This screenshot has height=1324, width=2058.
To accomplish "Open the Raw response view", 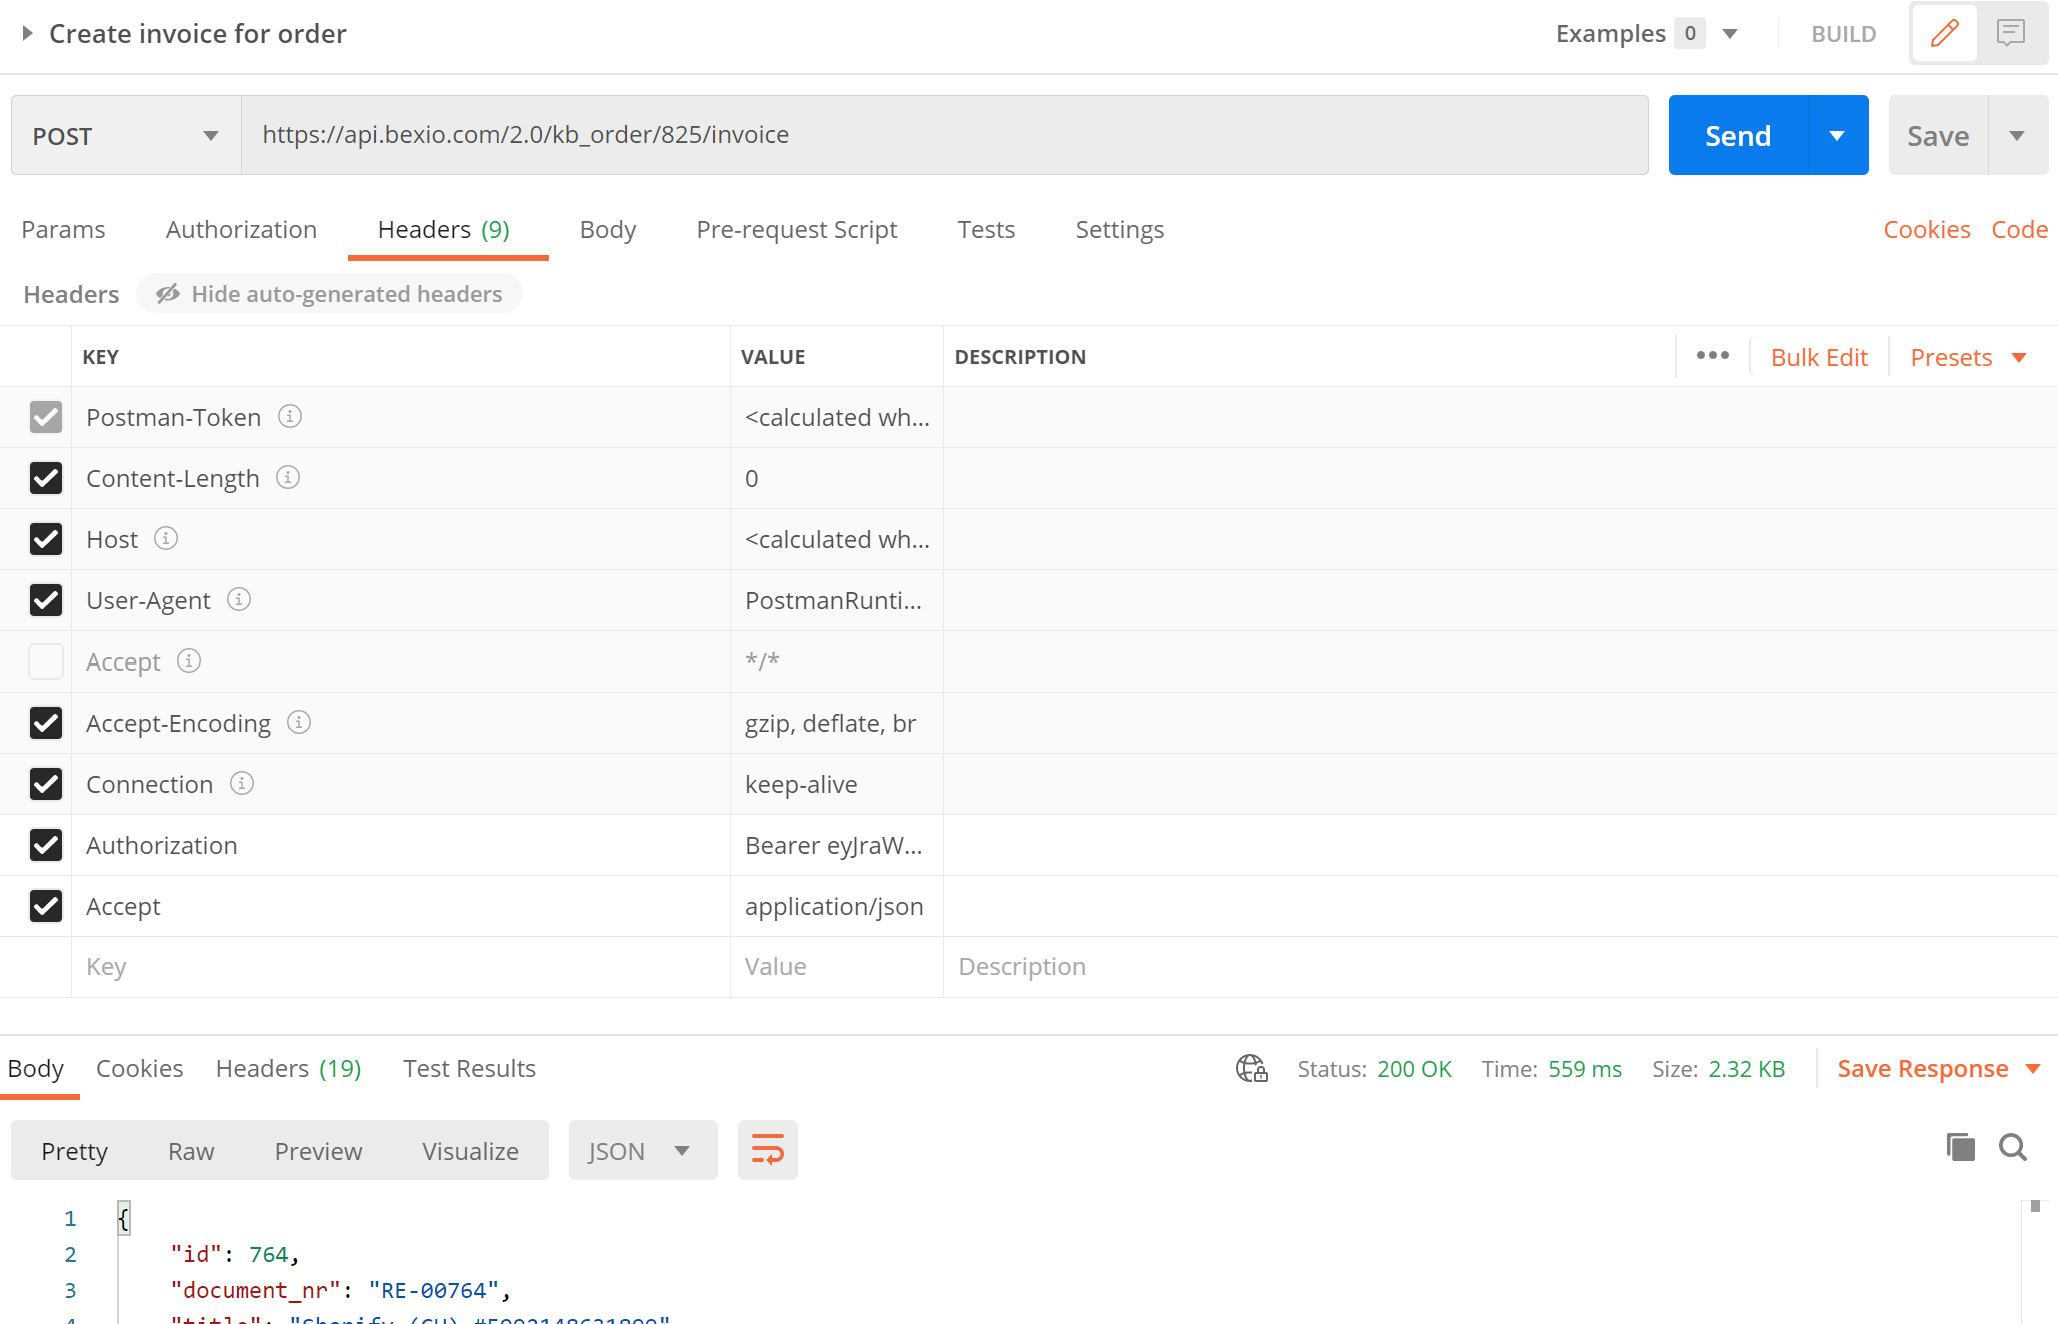I will click(190, 1151).
